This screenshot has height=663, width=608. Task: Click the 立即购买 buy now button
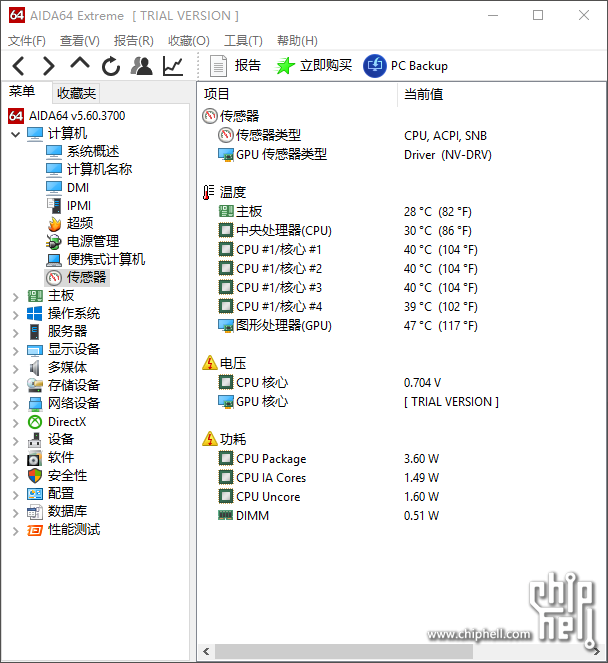point(313,66)
